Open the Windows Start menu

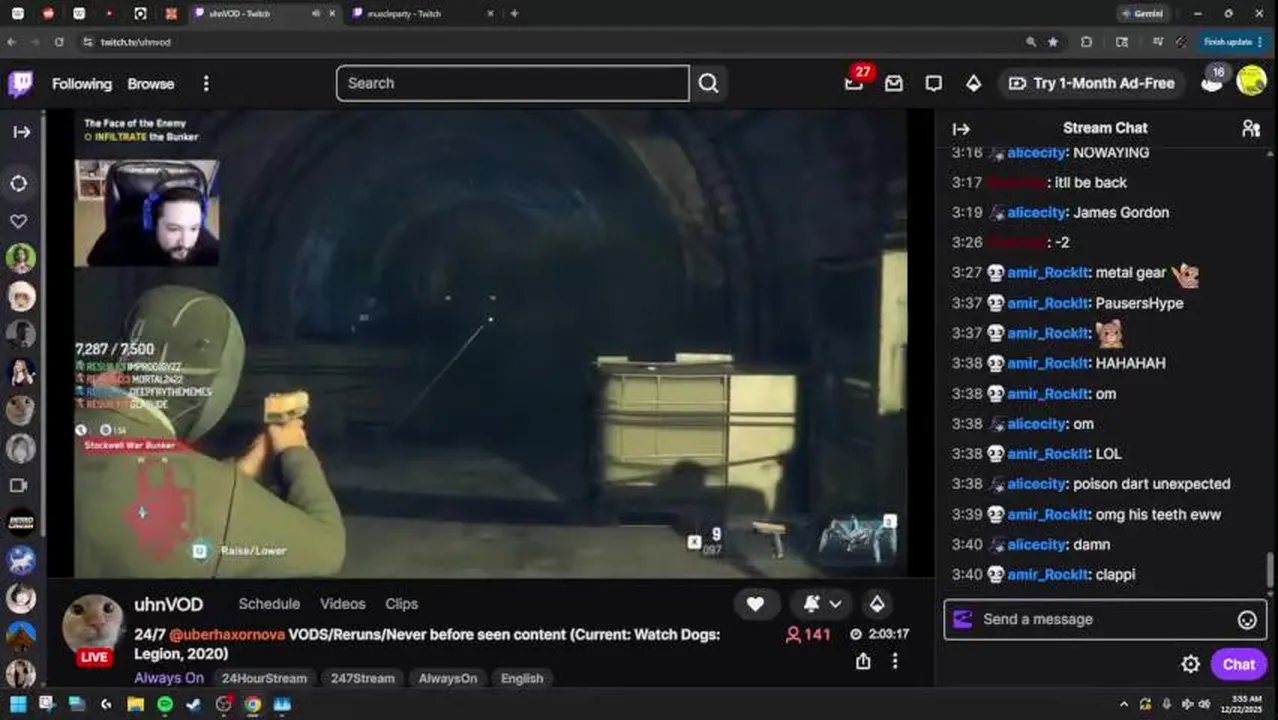coord(17,704)
